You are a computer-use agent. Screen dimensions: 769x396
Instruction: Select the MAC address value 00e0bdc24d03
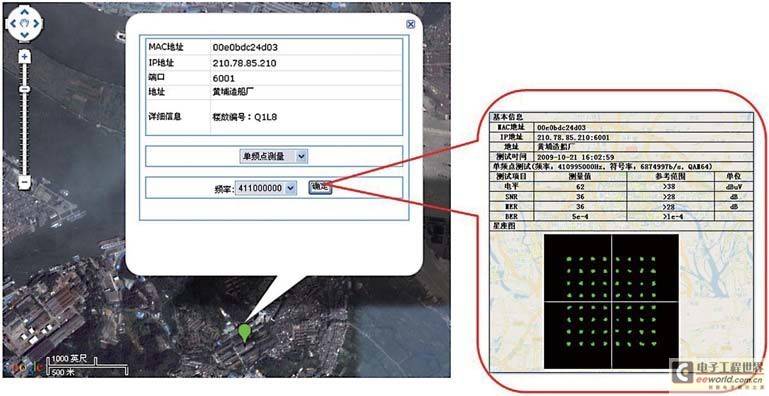tap(245, 48)
